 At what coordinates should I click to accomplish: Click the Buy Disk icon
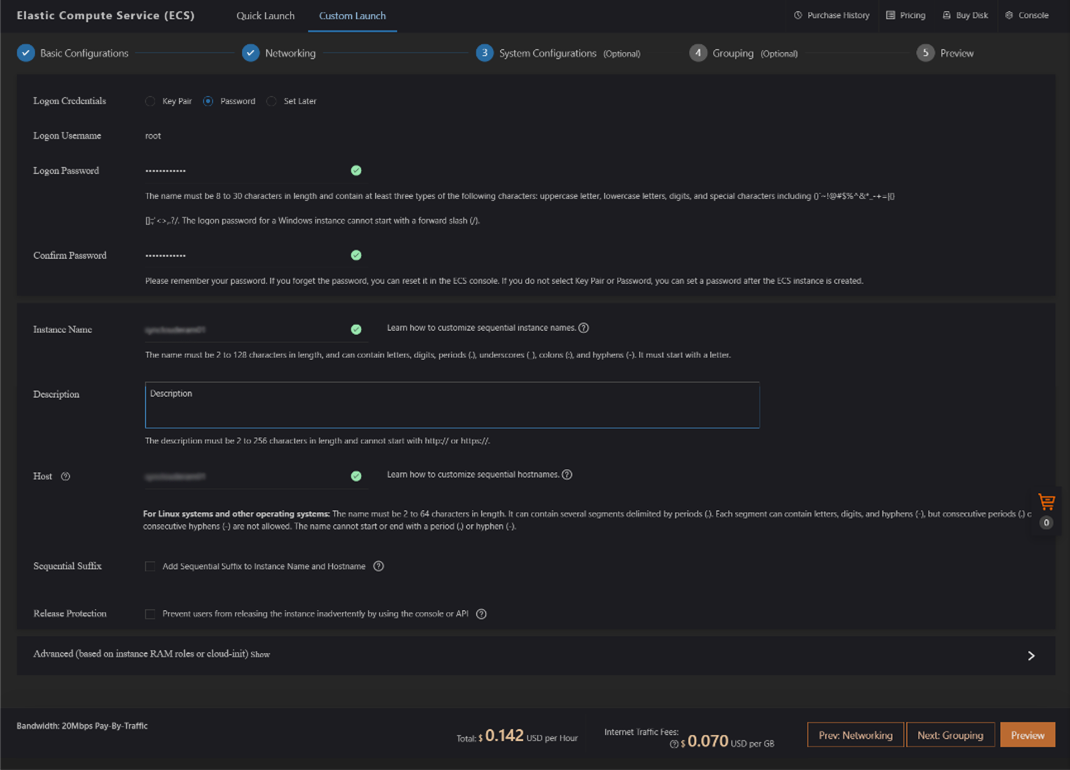click(946, 15)
